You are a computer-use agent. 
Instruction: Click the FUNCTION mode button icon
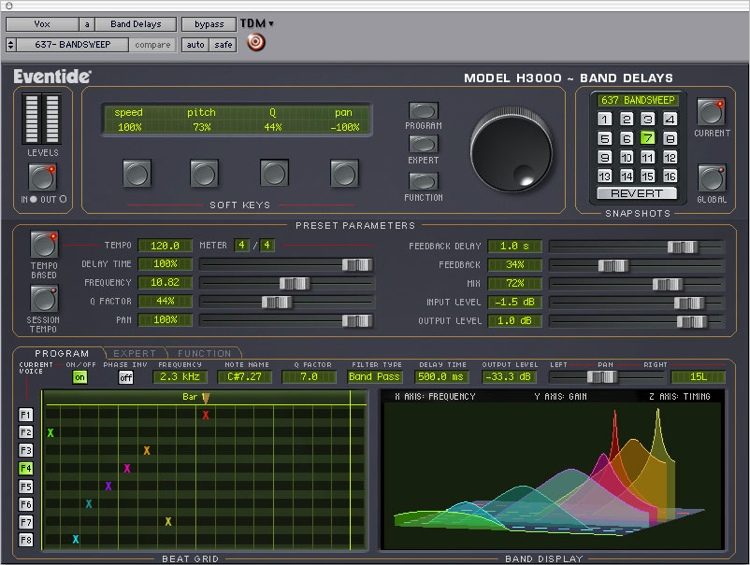(x=423, y=181)
